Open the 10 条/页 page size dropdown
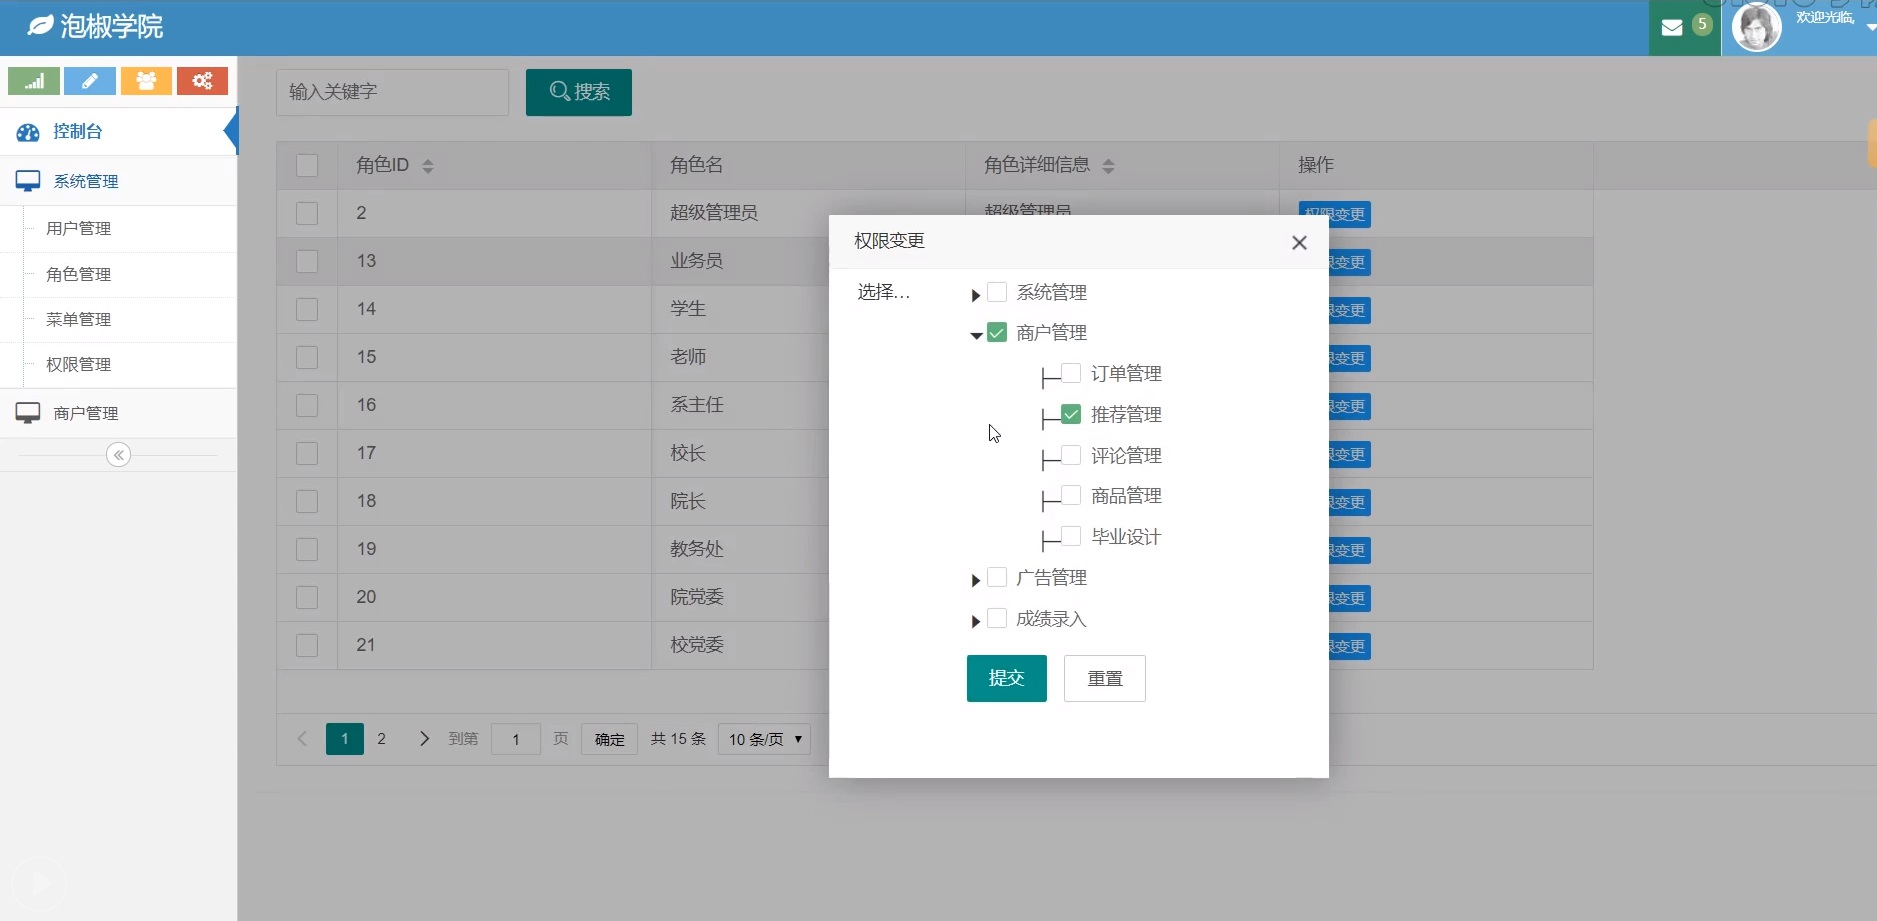The width and height of the screenshot is (1877, 921). [x=763, y=739]
